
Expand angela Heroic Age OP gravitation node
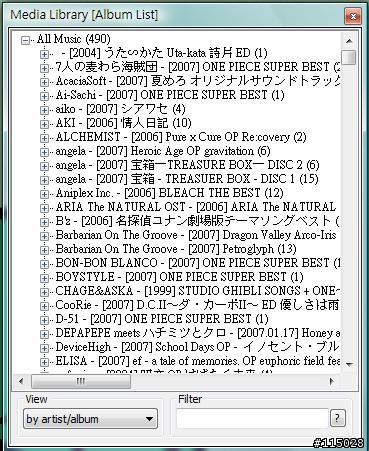point(44,153)
